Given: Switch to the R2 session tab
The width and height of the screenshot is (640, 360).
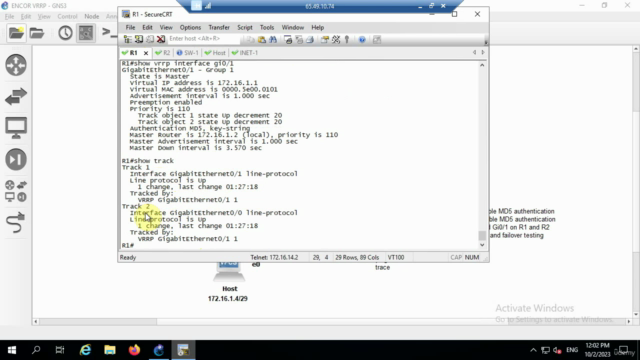Looking at the screenshot, I should [163, 53].
